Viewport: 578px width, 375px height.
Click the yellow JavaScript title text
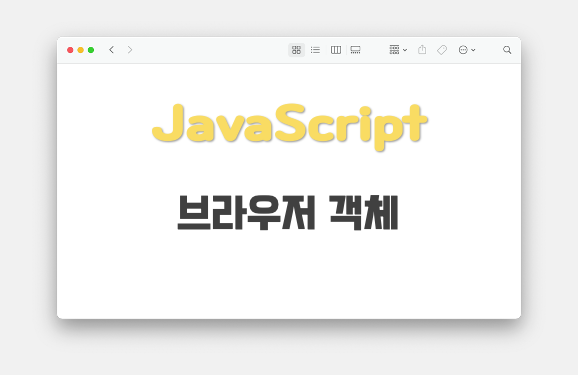(x=290, y=127)
